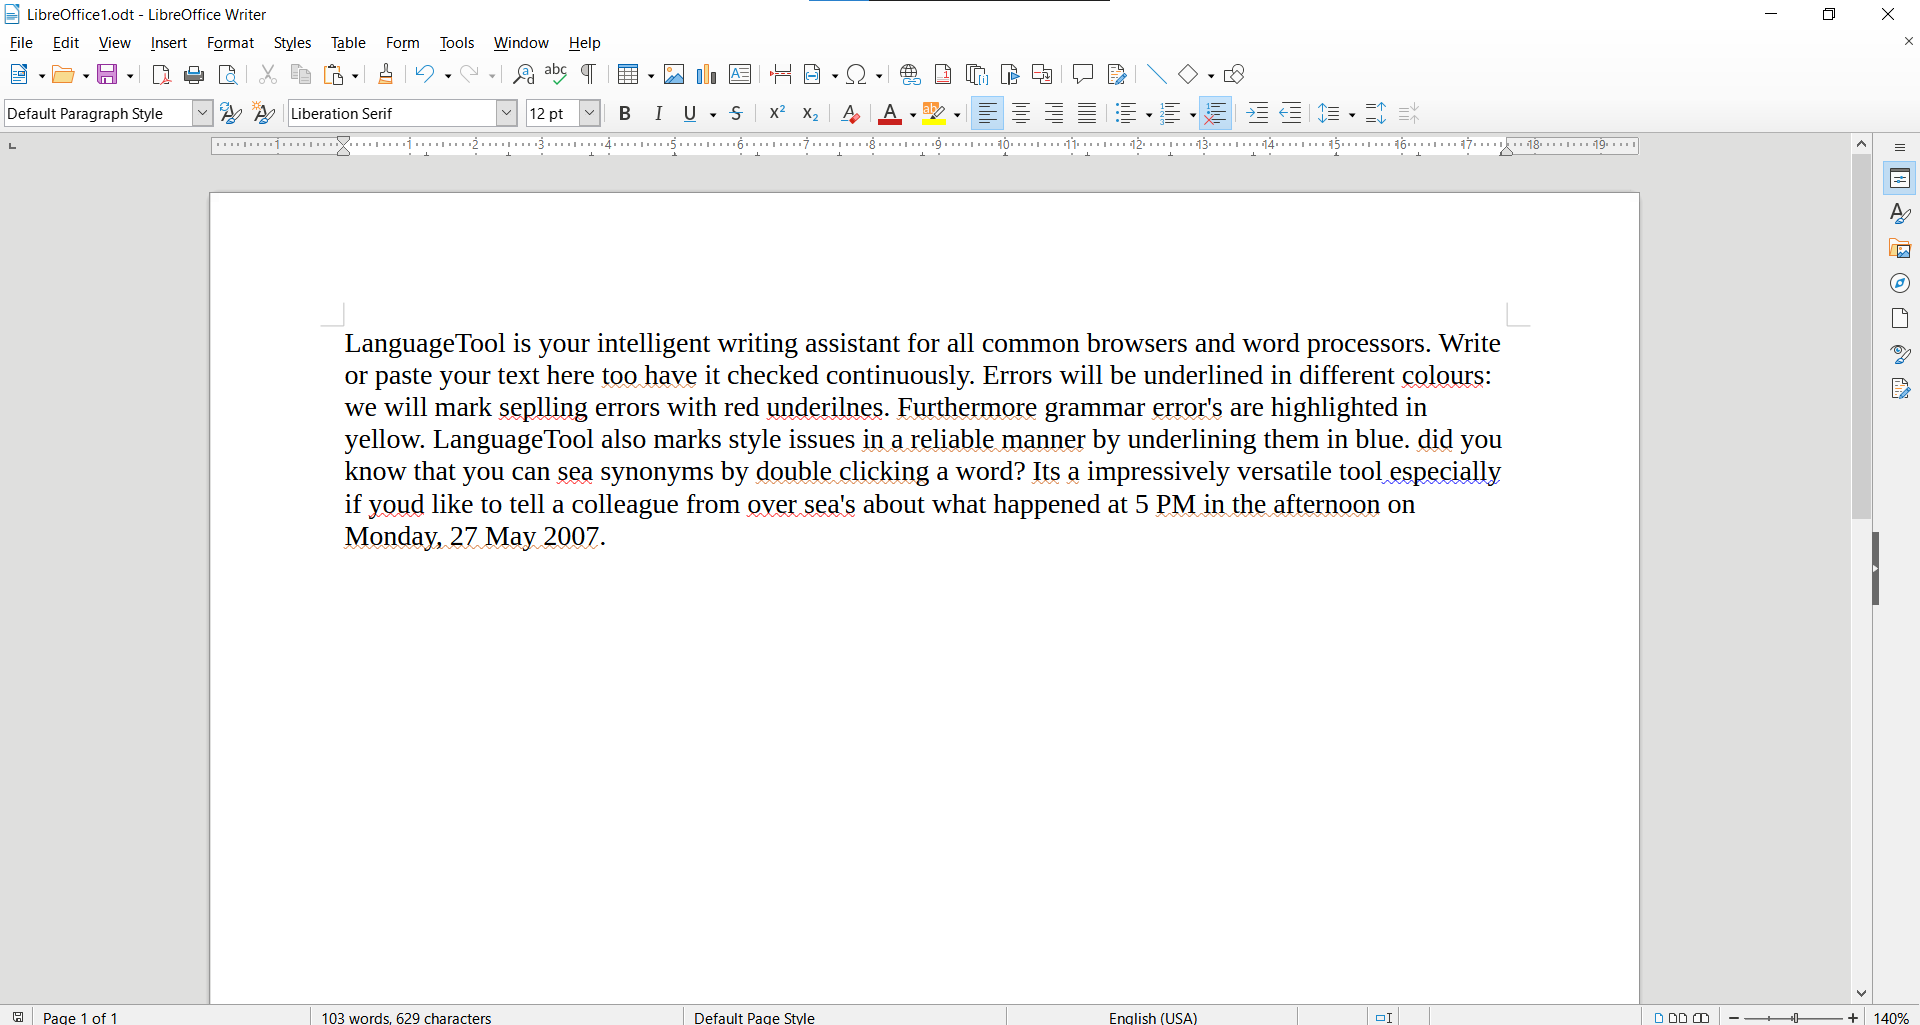Screen dimensions: 1920x1025
Task: Open the sidebar Page panel
Action: tap(1900, 319)
